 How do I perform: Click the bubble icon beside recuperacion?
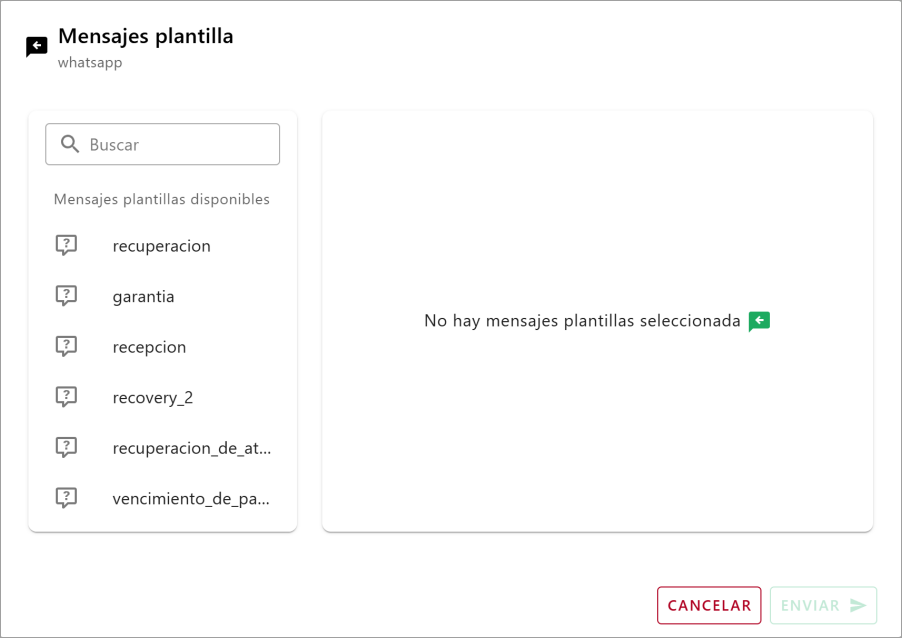66,245
